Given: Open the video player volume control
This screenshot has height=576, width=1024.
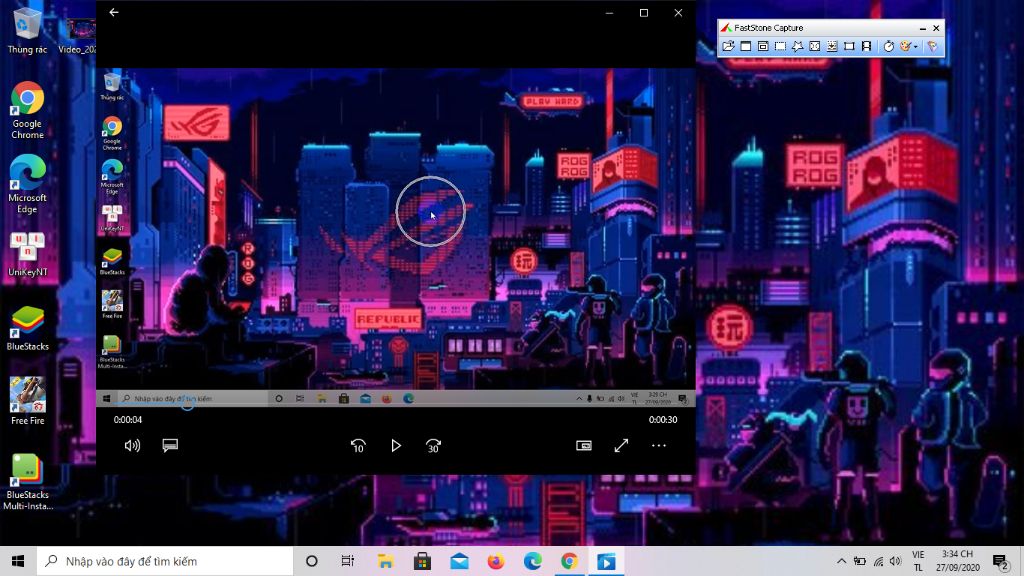Looking at the screenshot, I should click(132, 445).
